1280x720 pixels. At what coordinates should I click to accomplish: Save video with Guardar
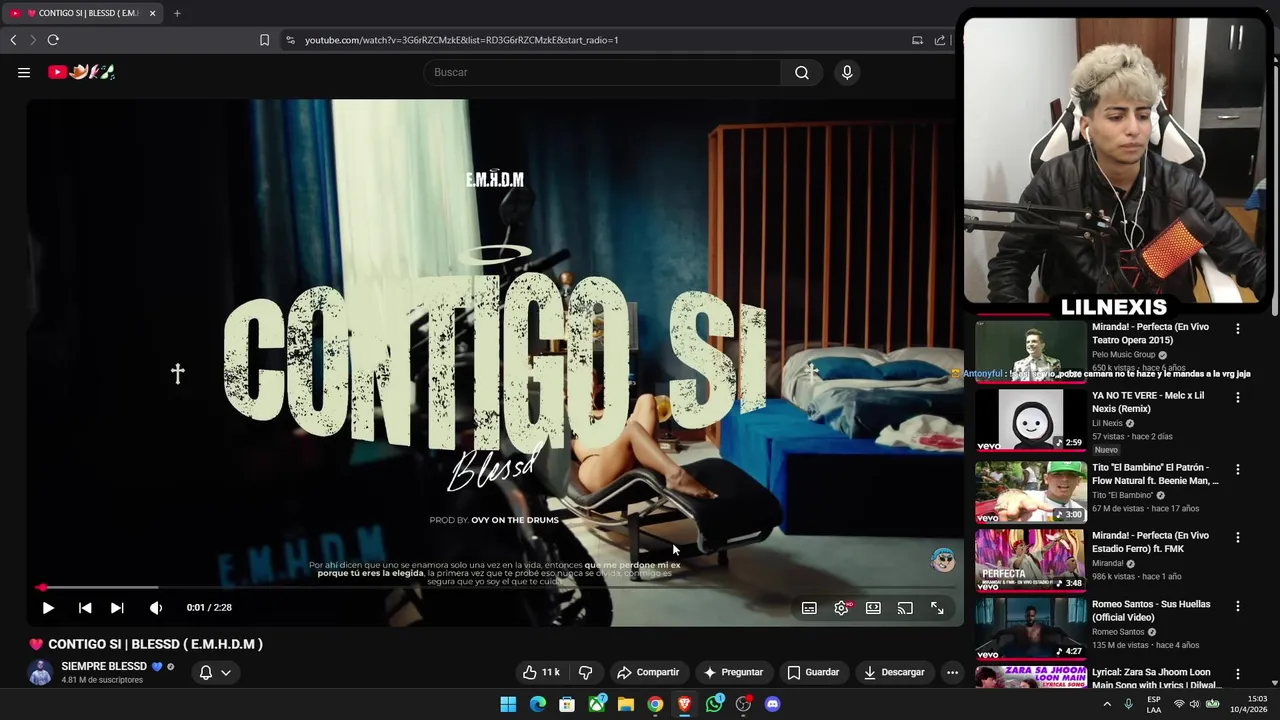(813, 672)
